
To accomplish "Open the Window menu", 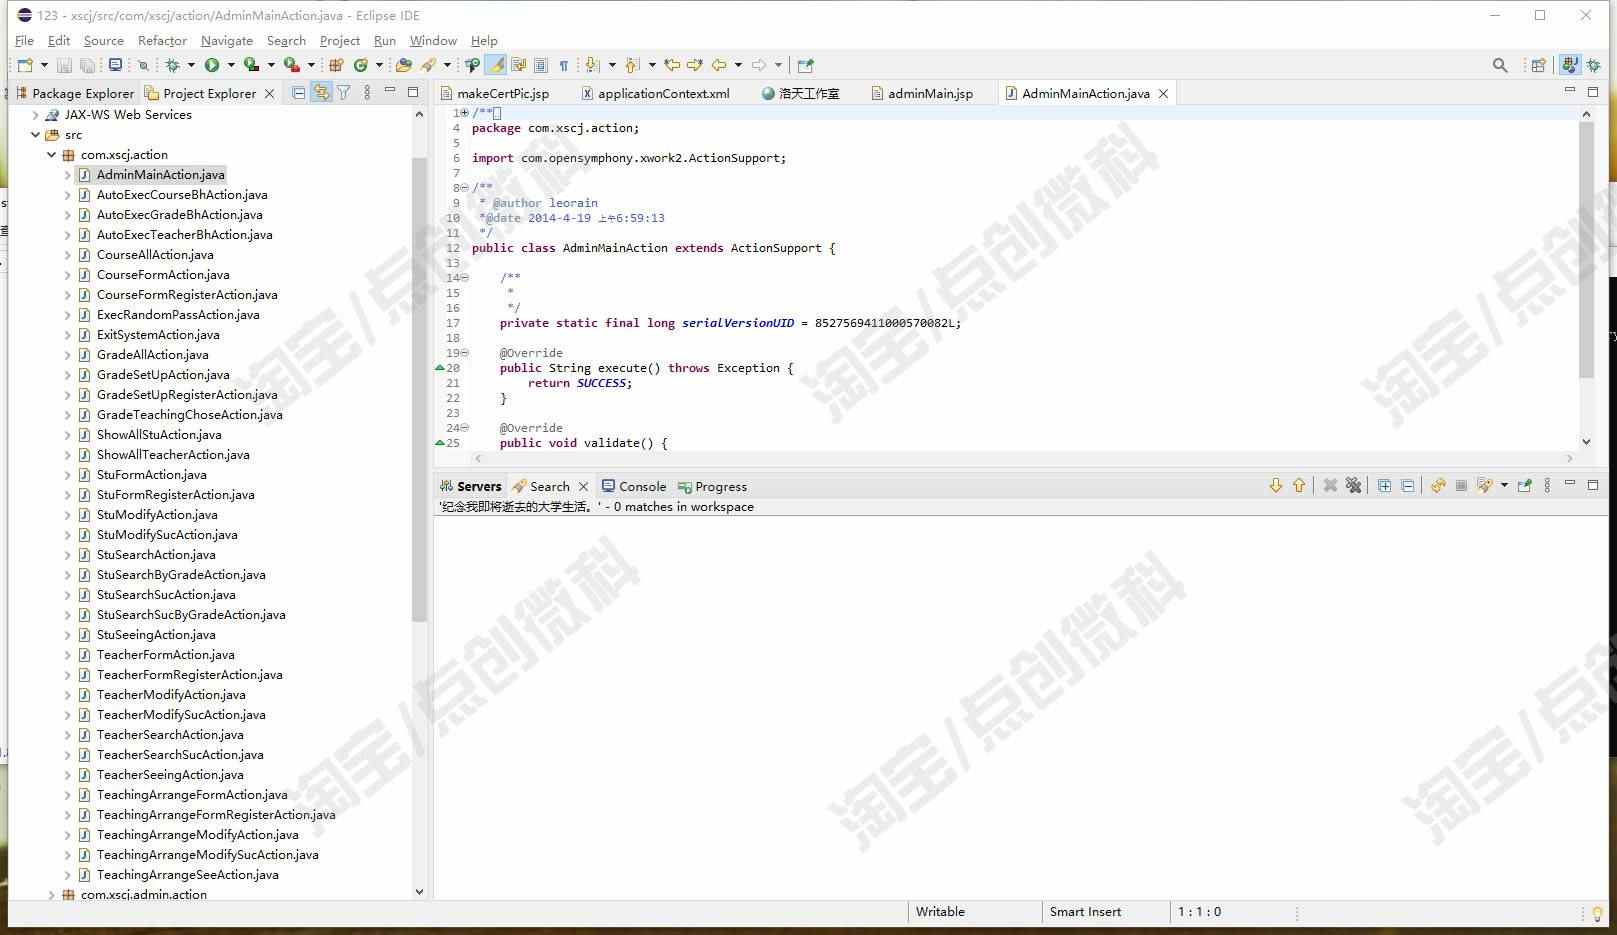I will (433, 41).
